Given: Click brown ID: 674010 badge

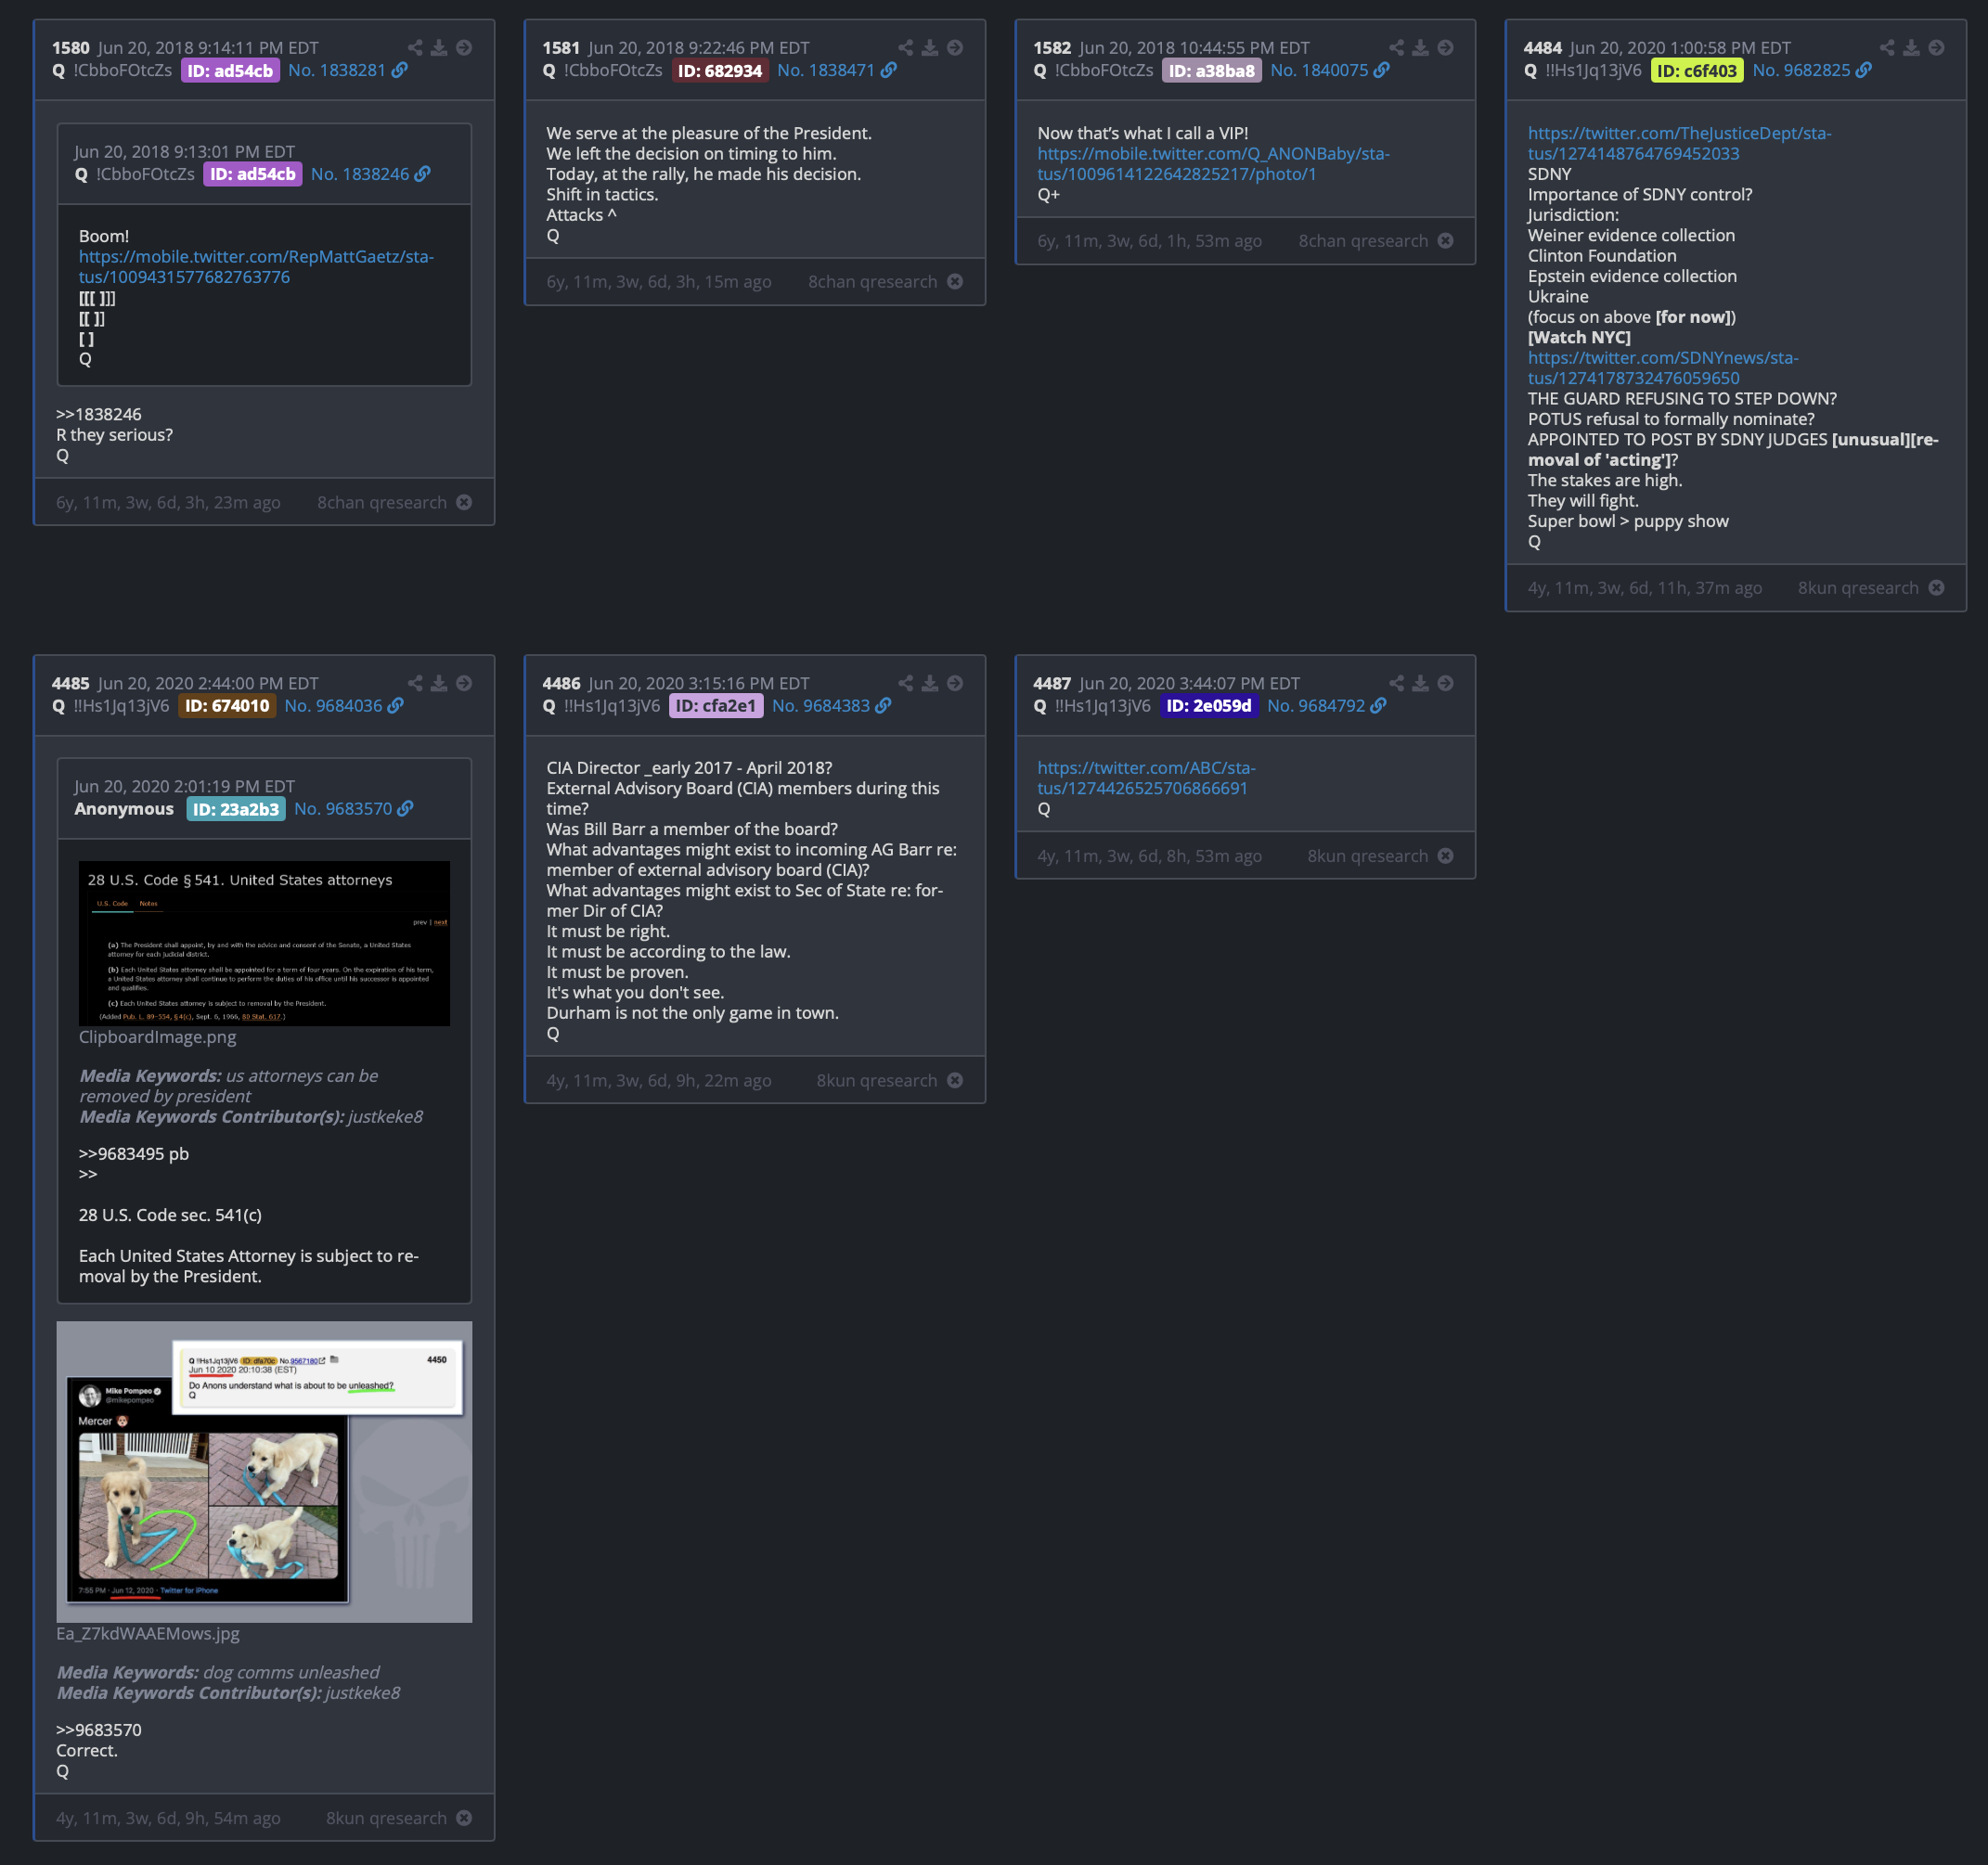Looking at the screenshot, I should 227,706.
